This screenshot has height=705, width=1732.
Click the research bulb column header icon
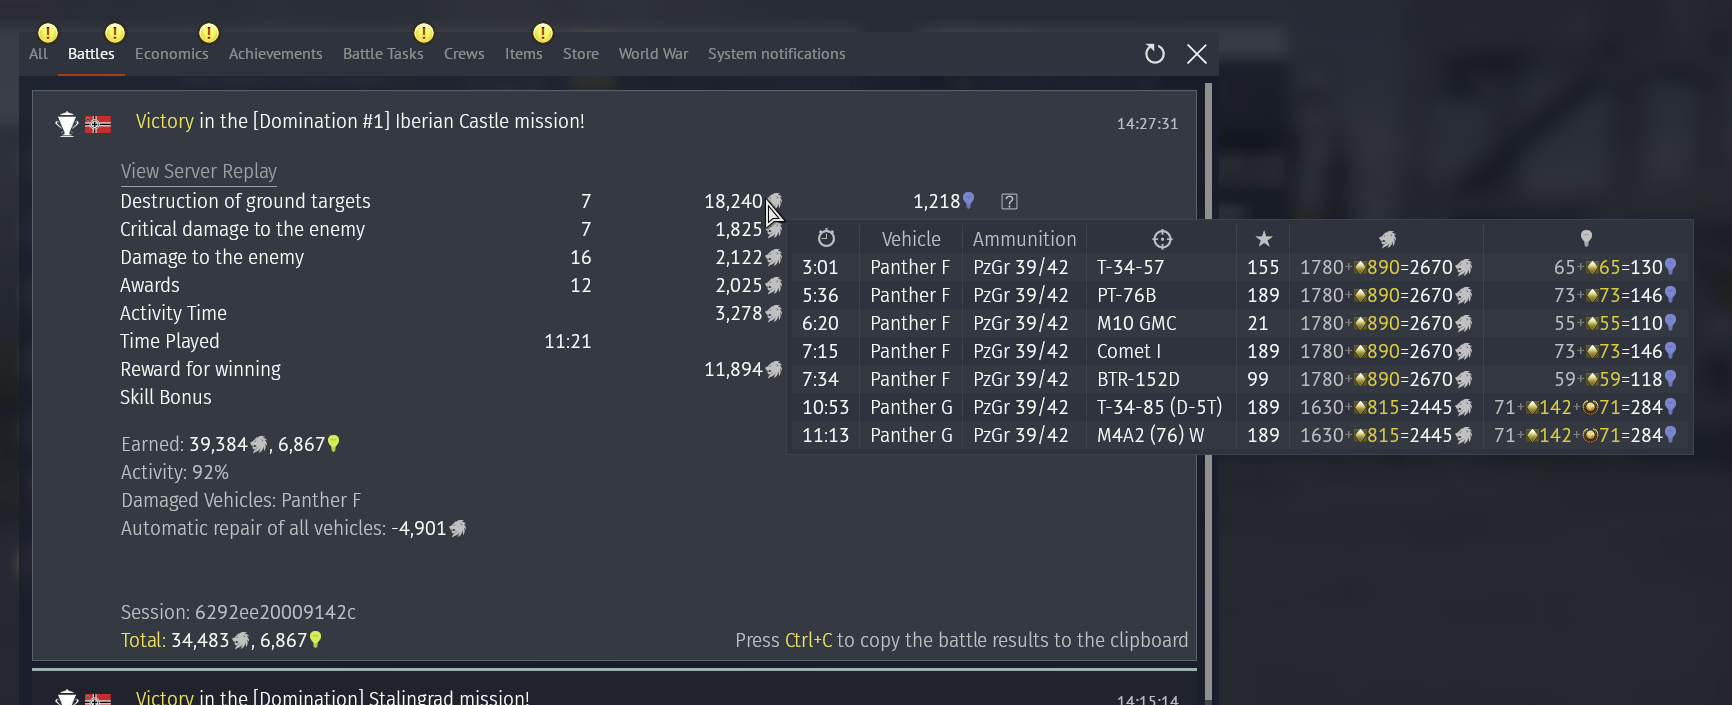1586,238
